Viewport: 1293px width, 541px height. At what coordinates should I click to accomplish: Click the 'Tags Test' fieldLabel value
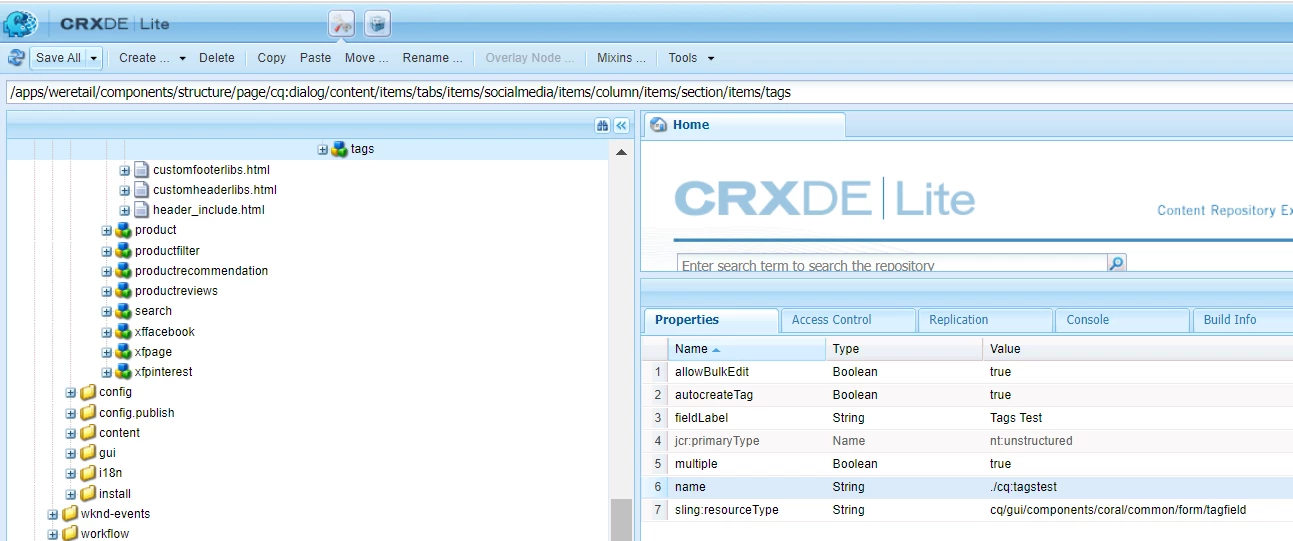pos(1016,418)
